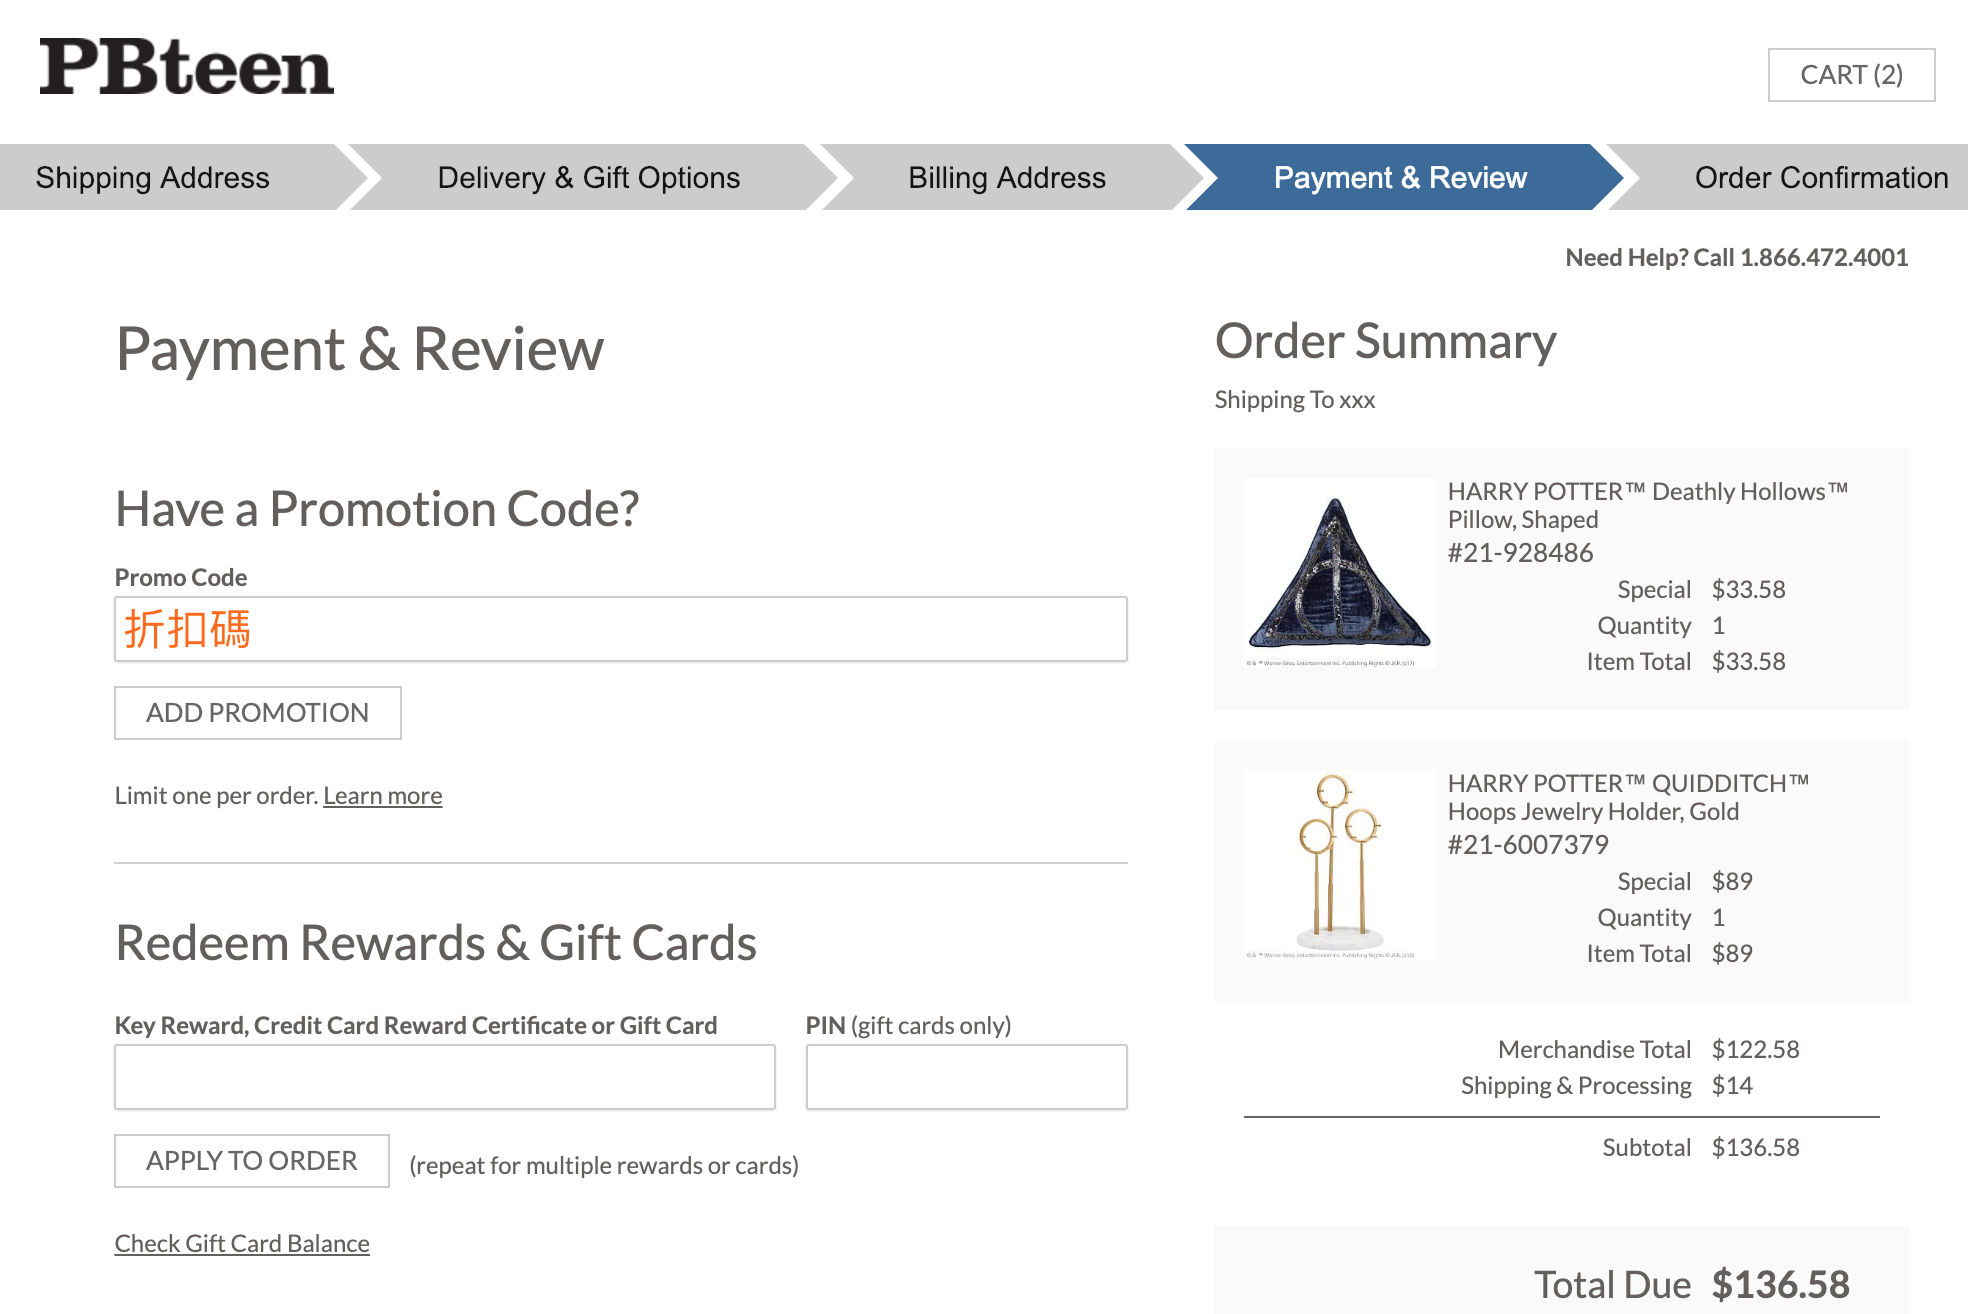Click the Deathly Hallows pillow thumbnail
The image size is (1968, 1314).
coord(1339,573)
